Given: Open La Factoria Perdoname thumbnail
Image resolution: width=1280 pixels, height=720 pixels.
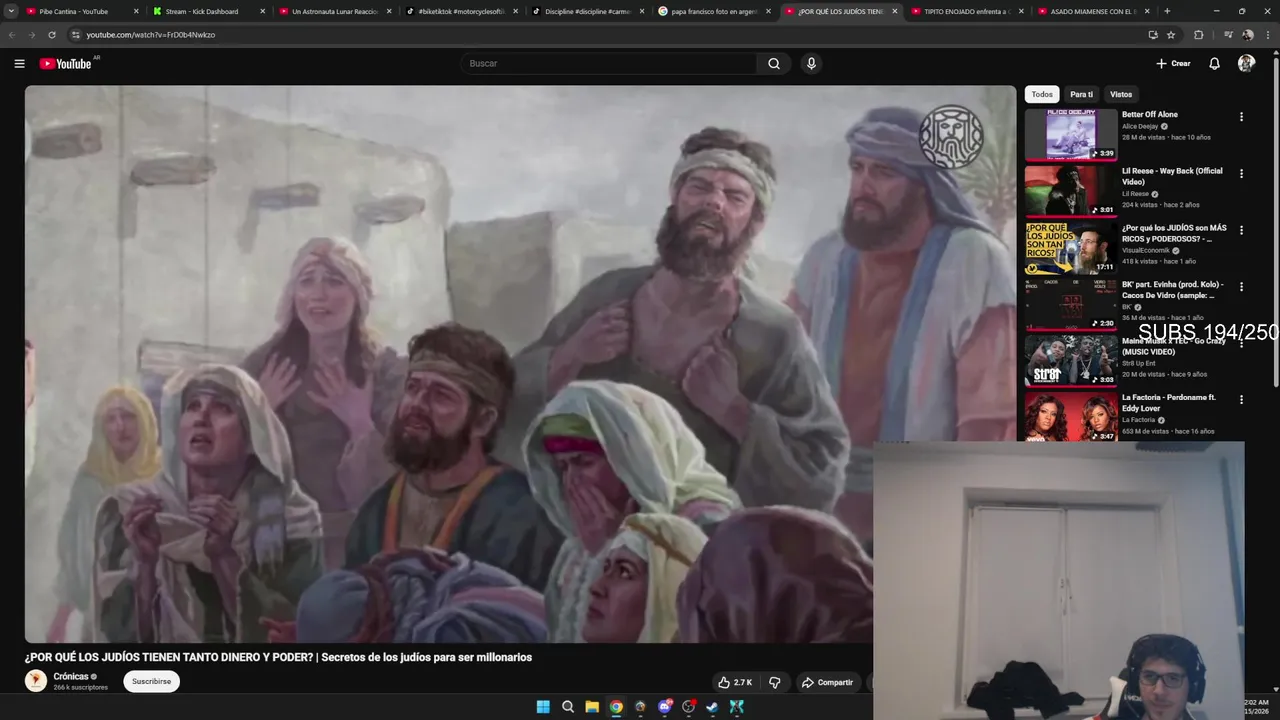Looking at the screenshot, I should pos(1071,417).
